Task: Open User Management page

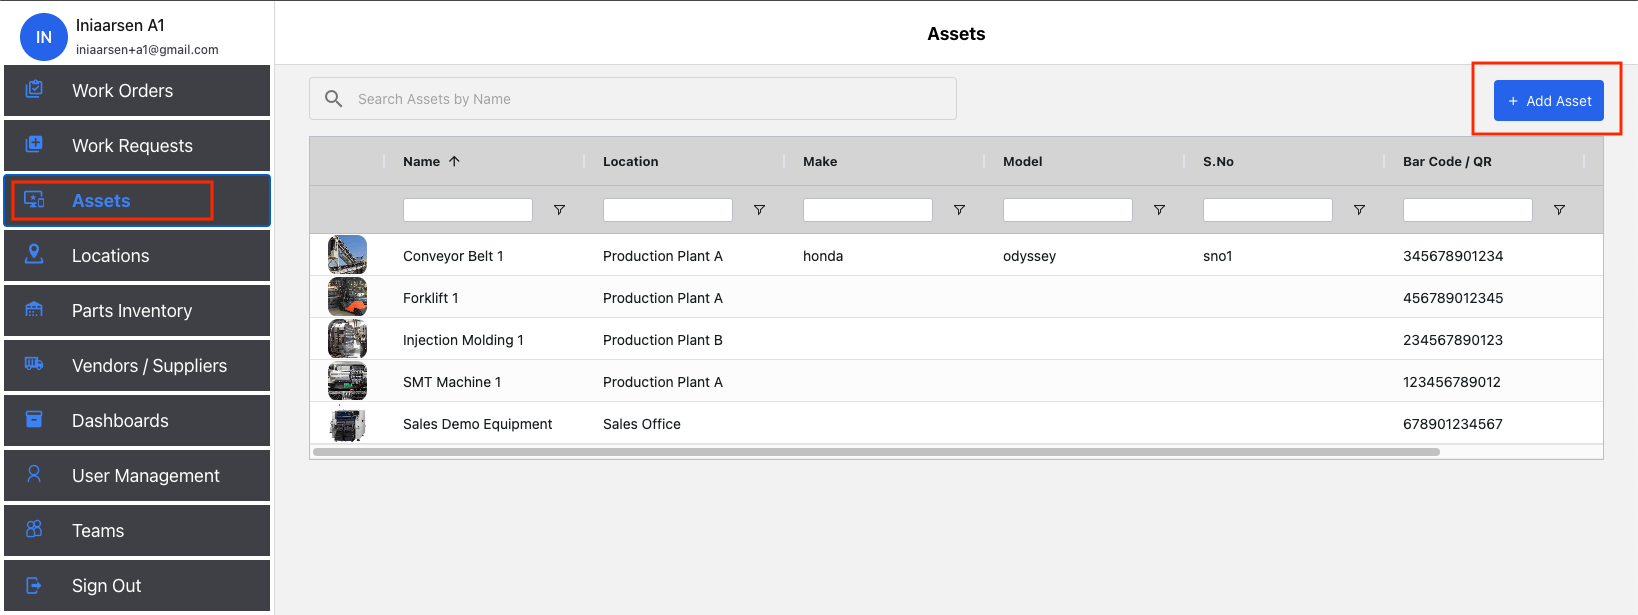Action: click(137, 475)
